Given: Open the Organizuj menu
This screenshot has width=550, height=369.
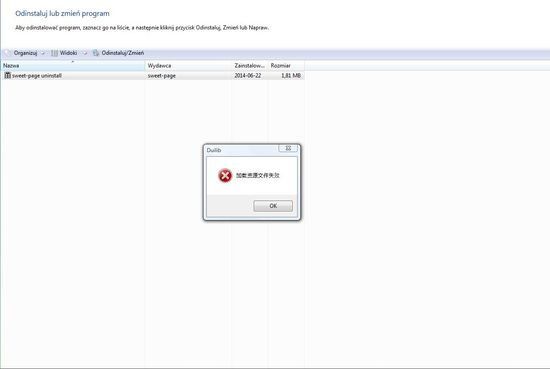Looking at the screenshot, I should [25, 53].
